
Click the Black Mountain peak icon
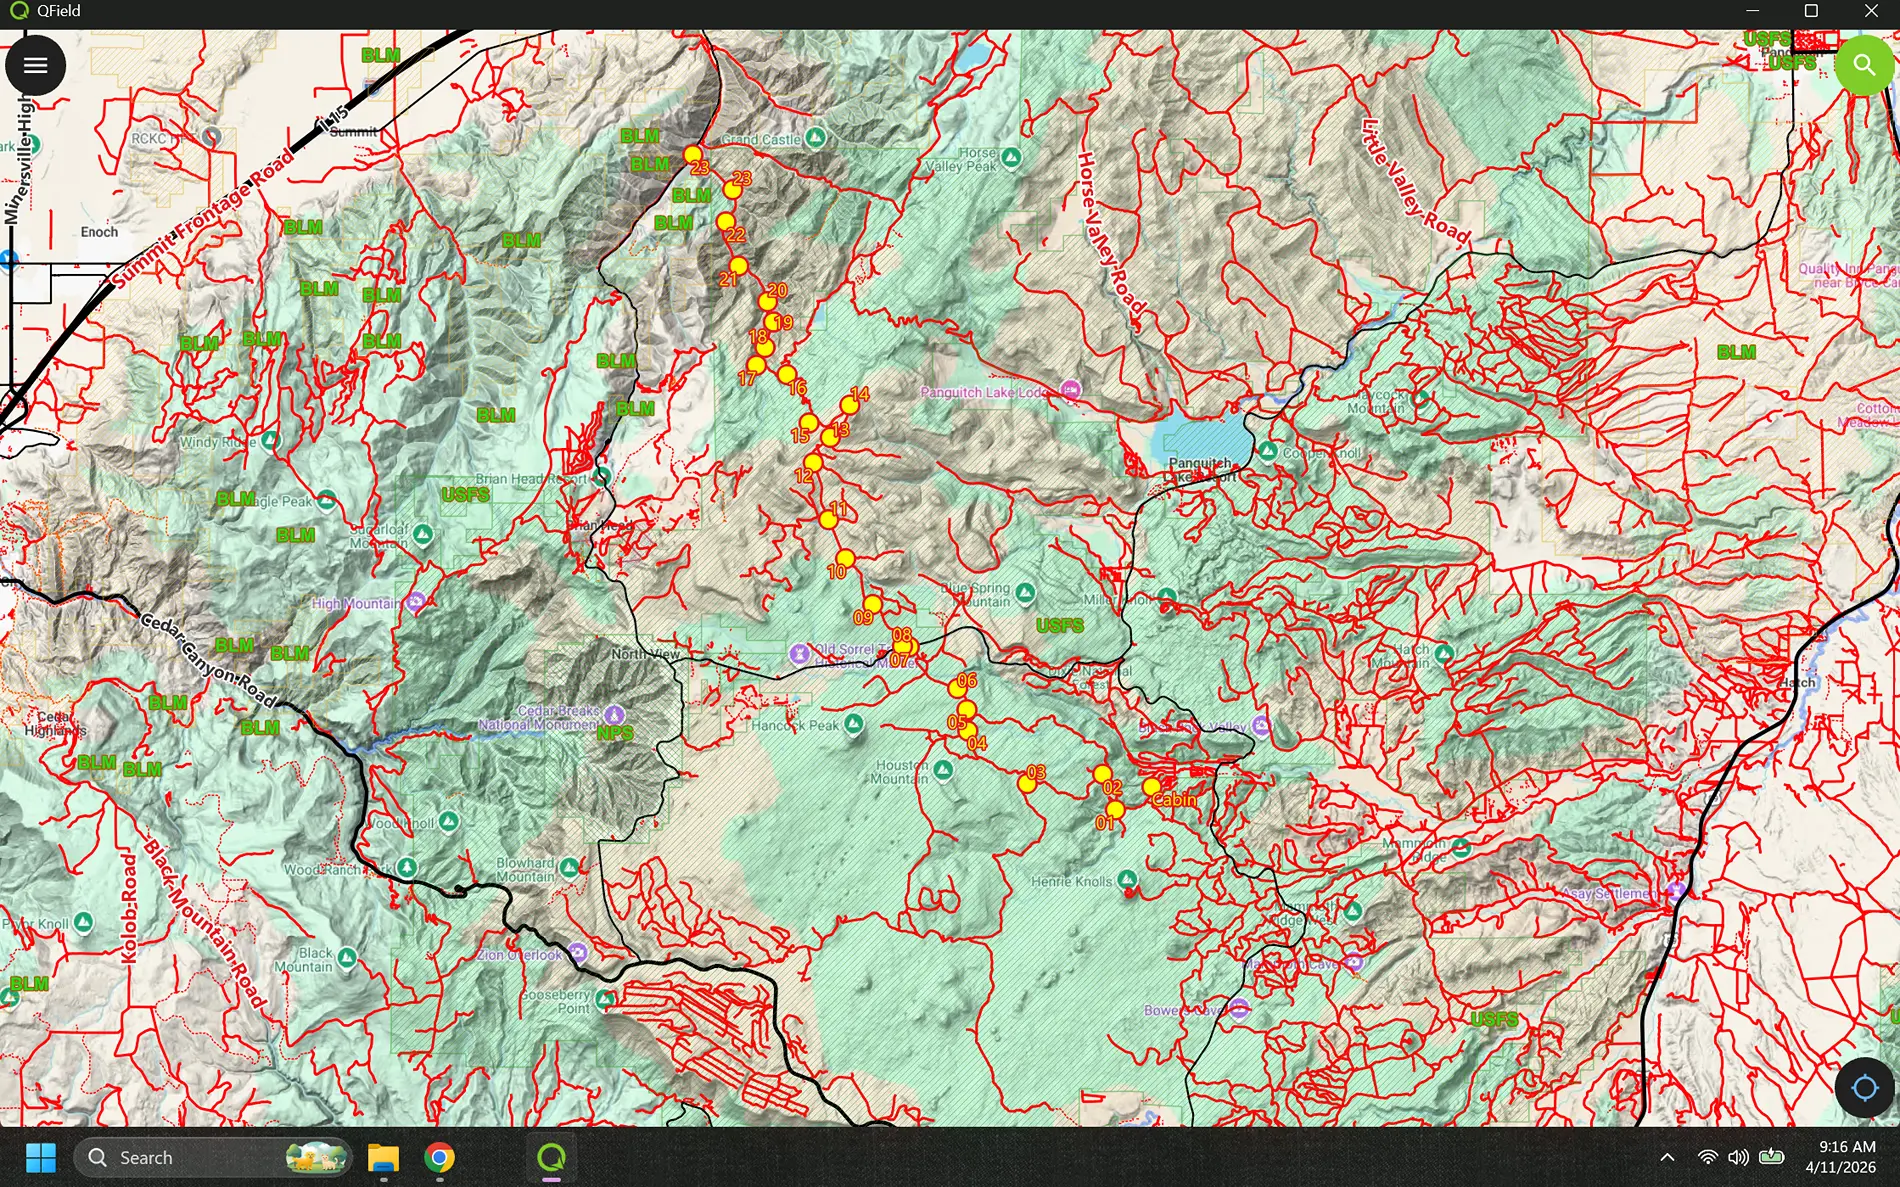point(346,957)
